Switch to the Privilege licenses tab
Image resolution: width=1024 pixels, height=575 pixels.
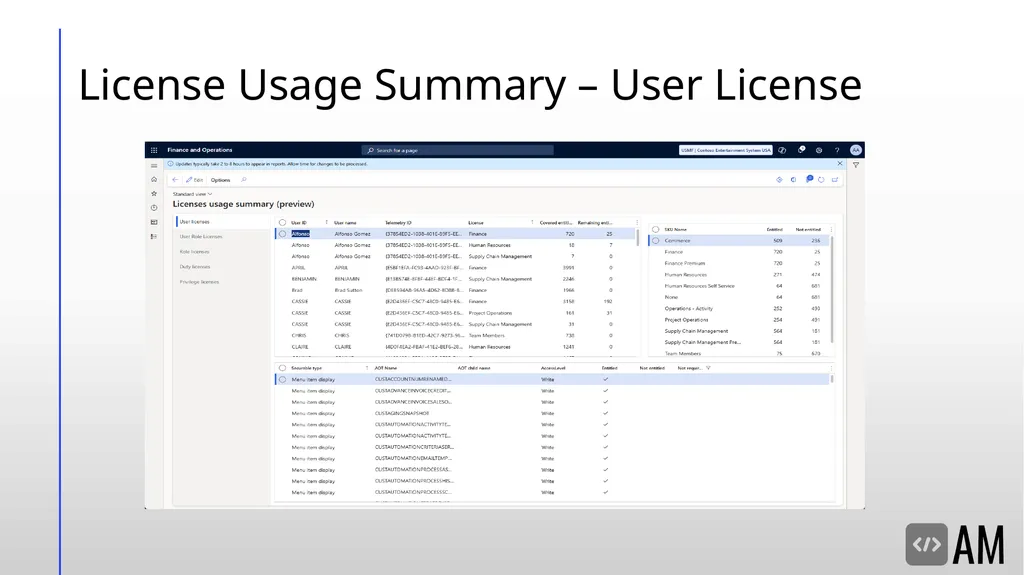tap(199, 282)
